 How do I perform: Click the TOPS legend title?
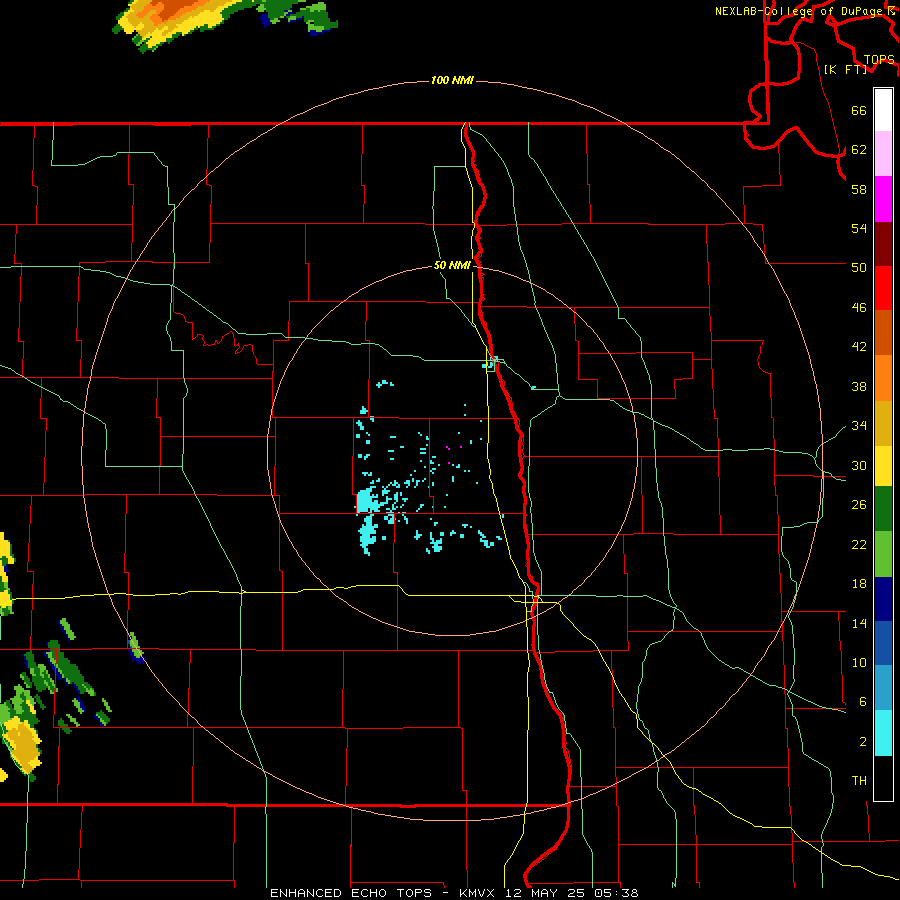[x=879, y=60]
